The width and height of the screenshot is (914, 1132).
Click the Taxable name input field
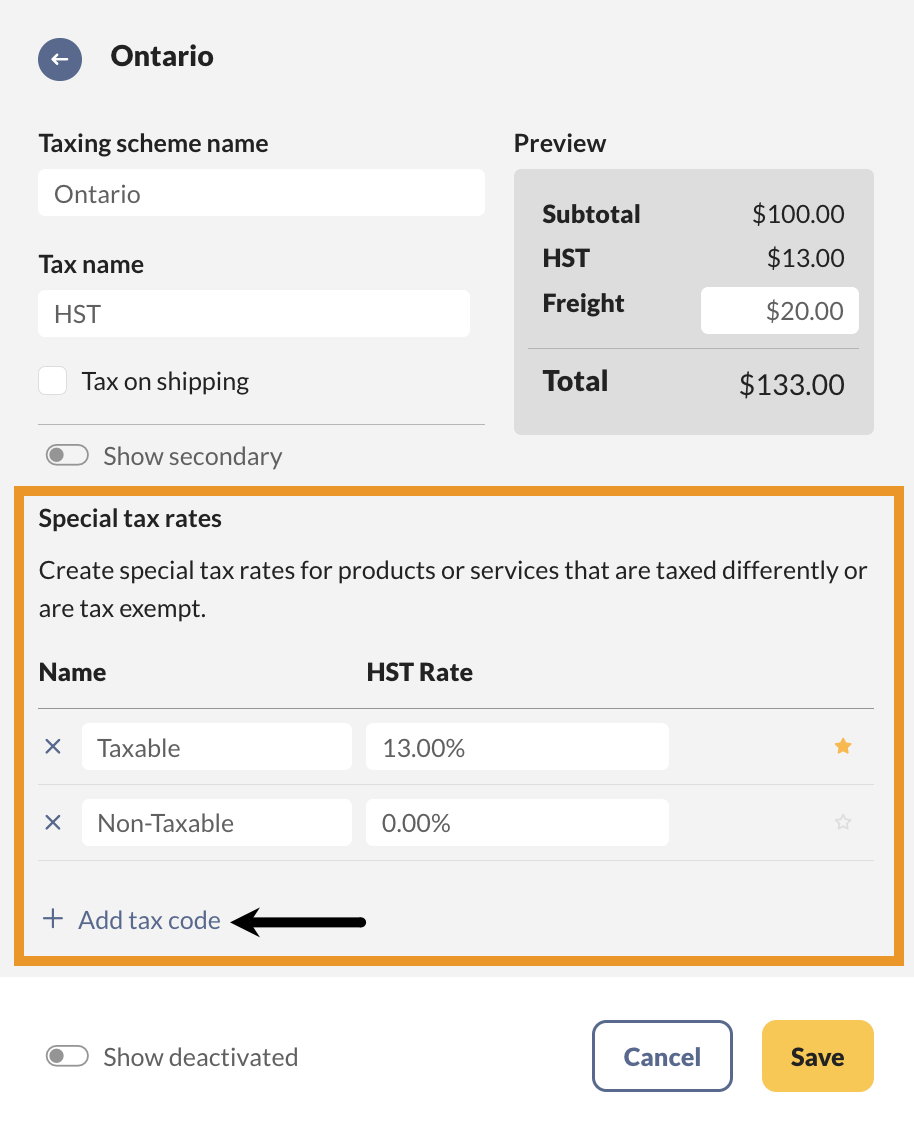pos(216,746)
